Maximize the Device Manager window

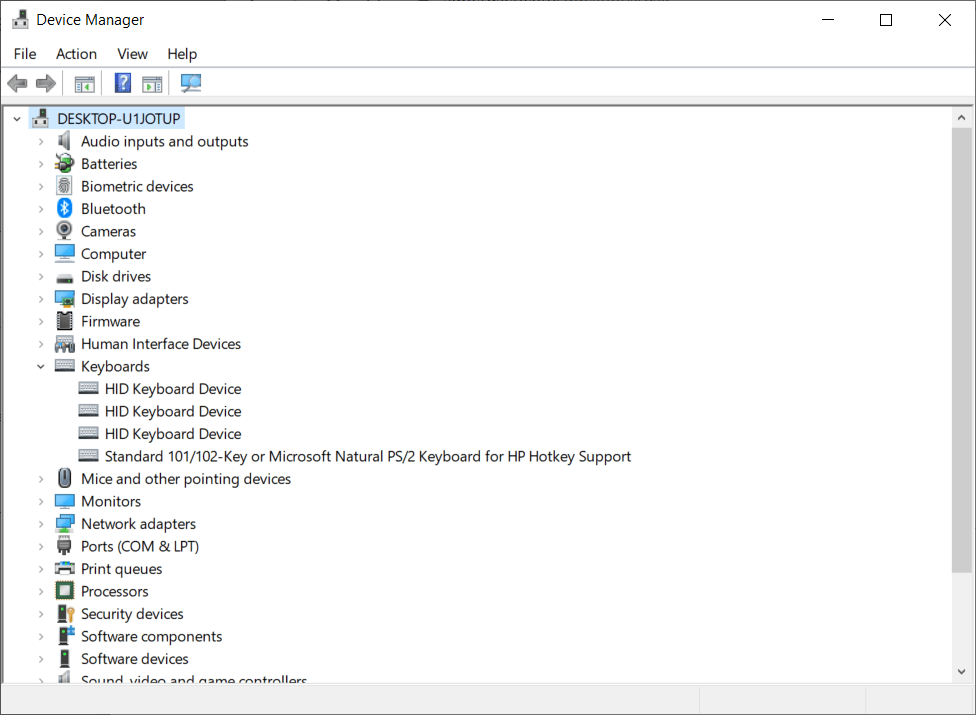[886, 20]
